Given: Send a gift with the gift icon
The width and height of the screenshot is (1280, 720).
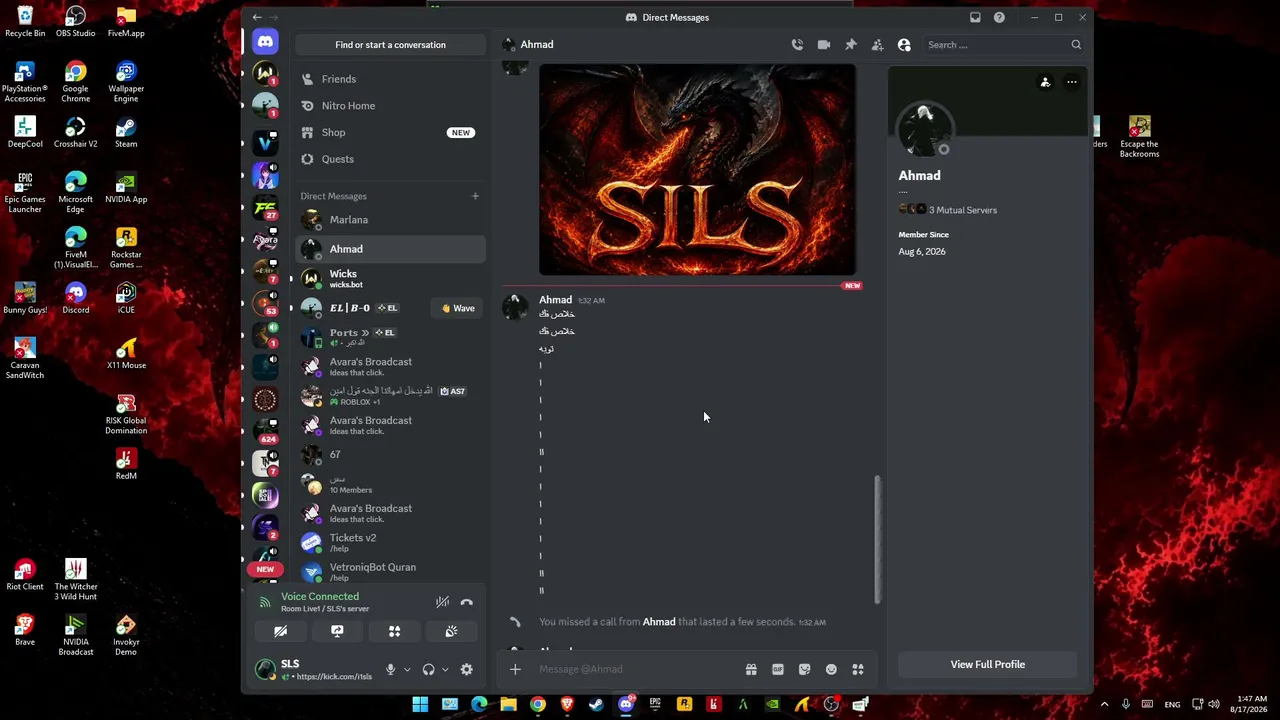Looking at the screenshot, I should (x=751, y=670).
